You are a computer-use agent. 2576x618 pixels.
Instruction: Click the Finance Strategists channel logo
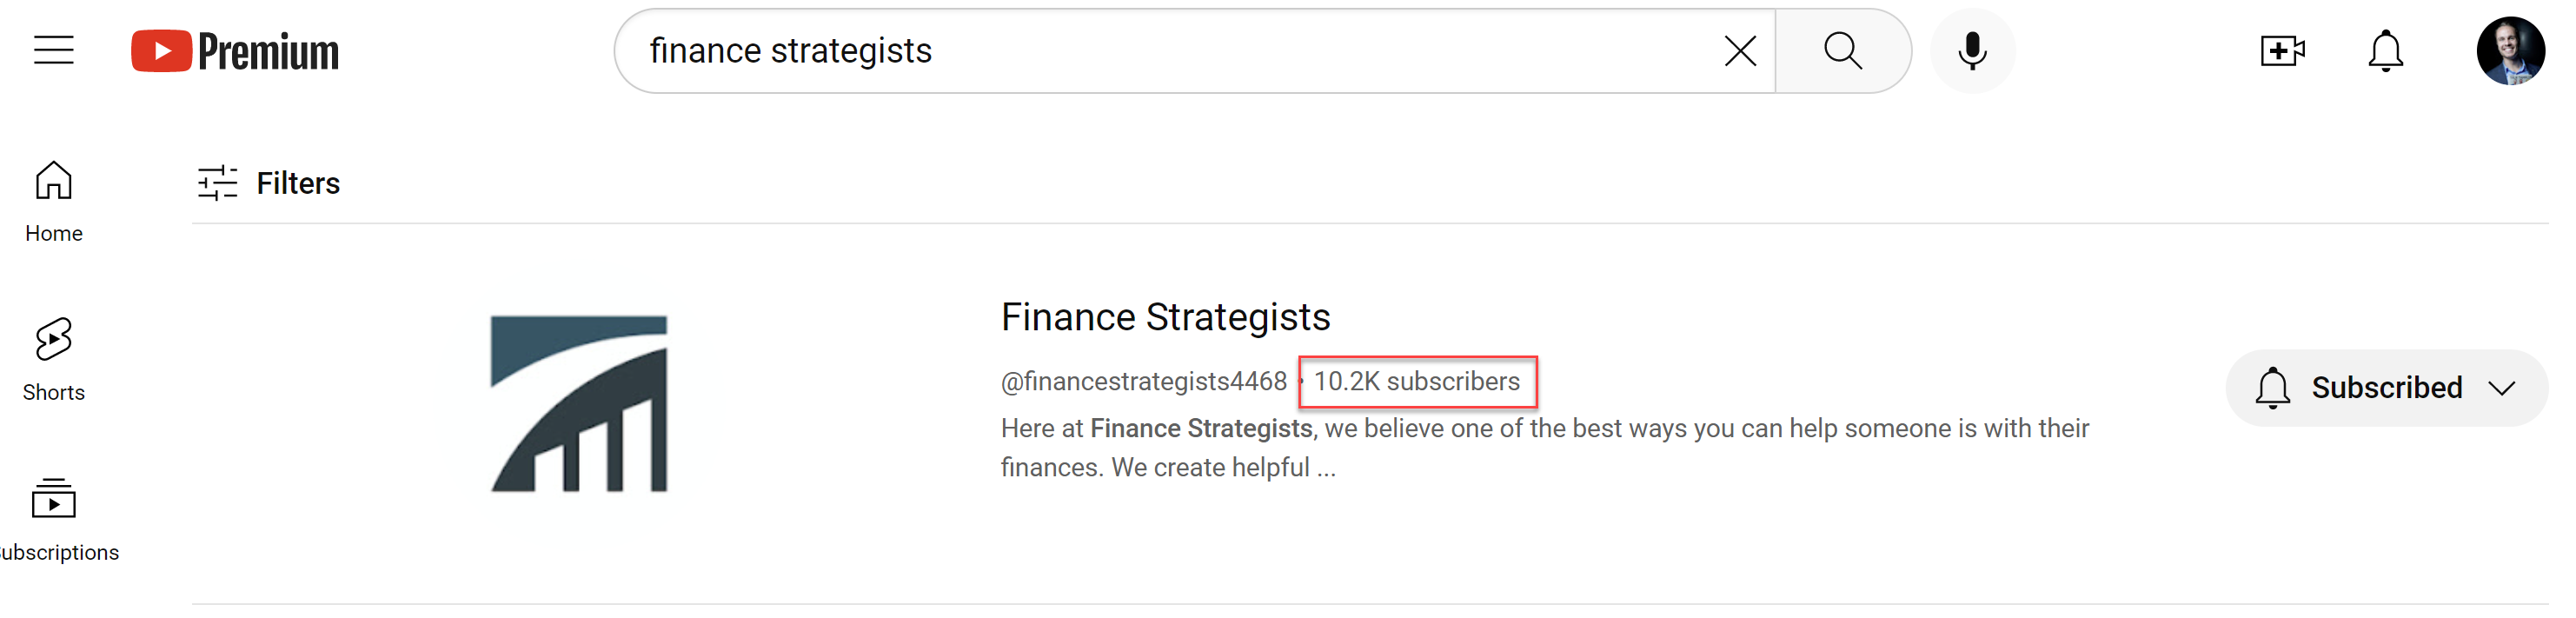coord(579,404)
